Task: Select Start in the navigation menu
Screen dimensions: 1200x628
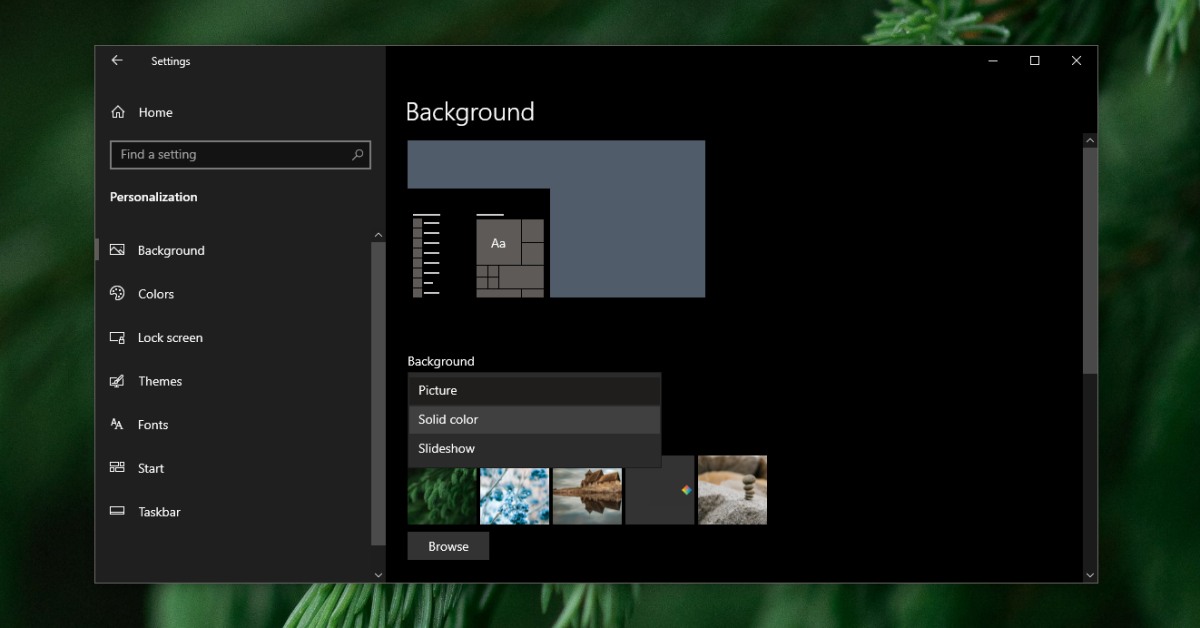Action: [150, 468]
